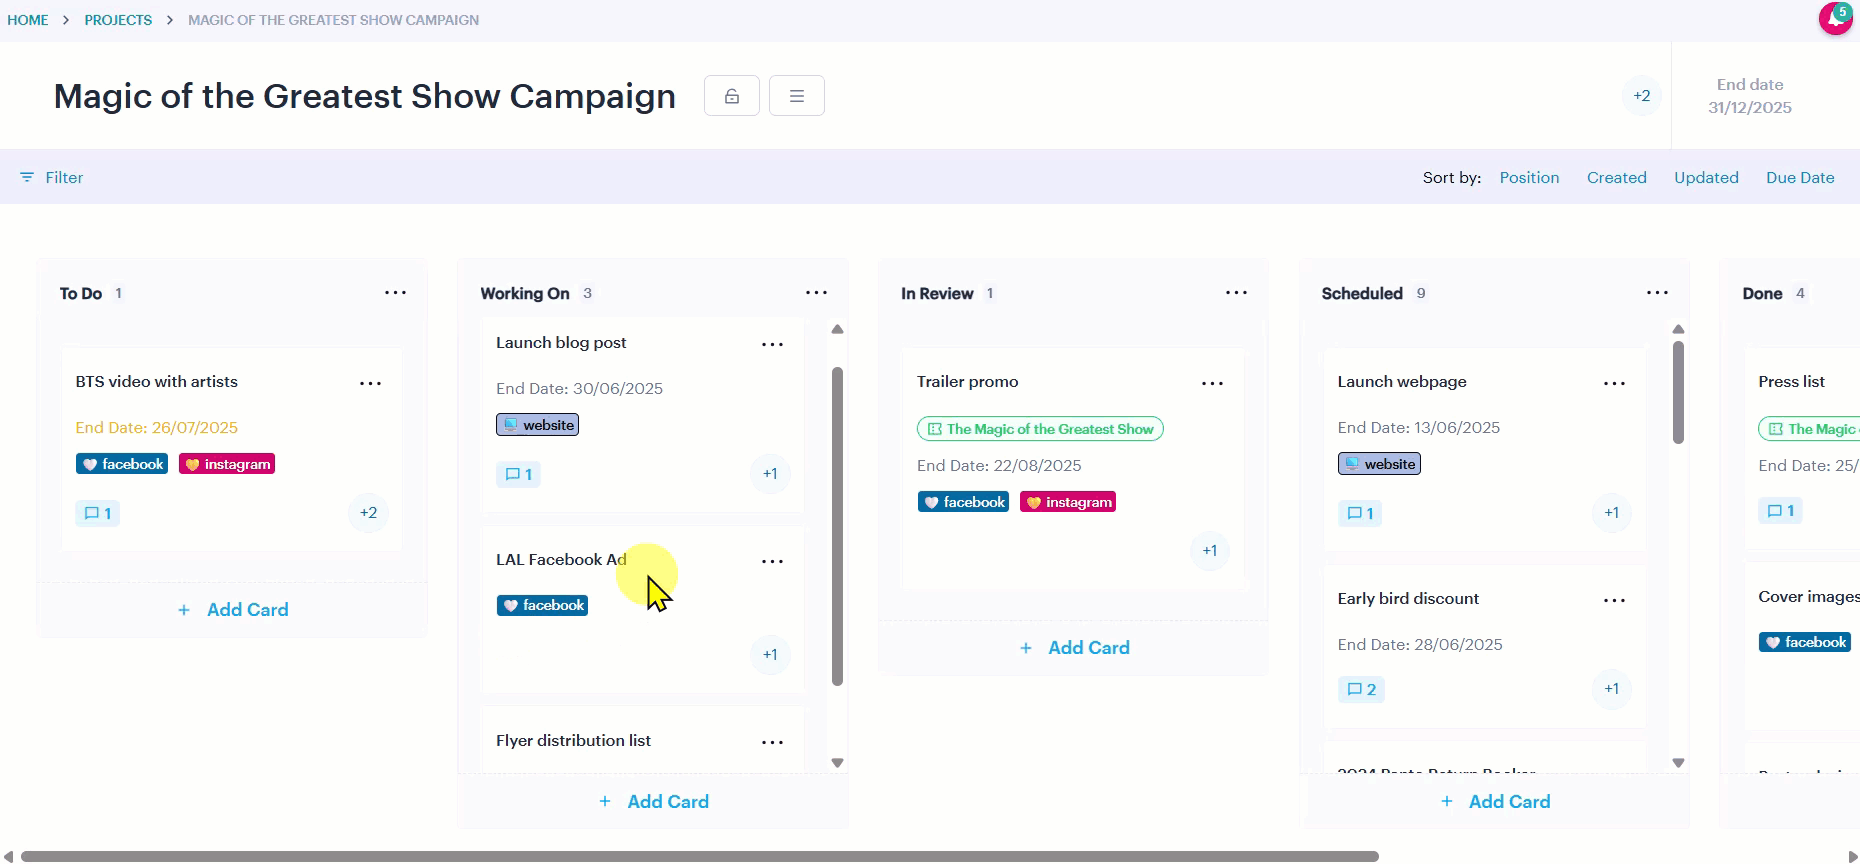Open comments on Launch blog post card

pyautogui.click(x=518, y=474)
